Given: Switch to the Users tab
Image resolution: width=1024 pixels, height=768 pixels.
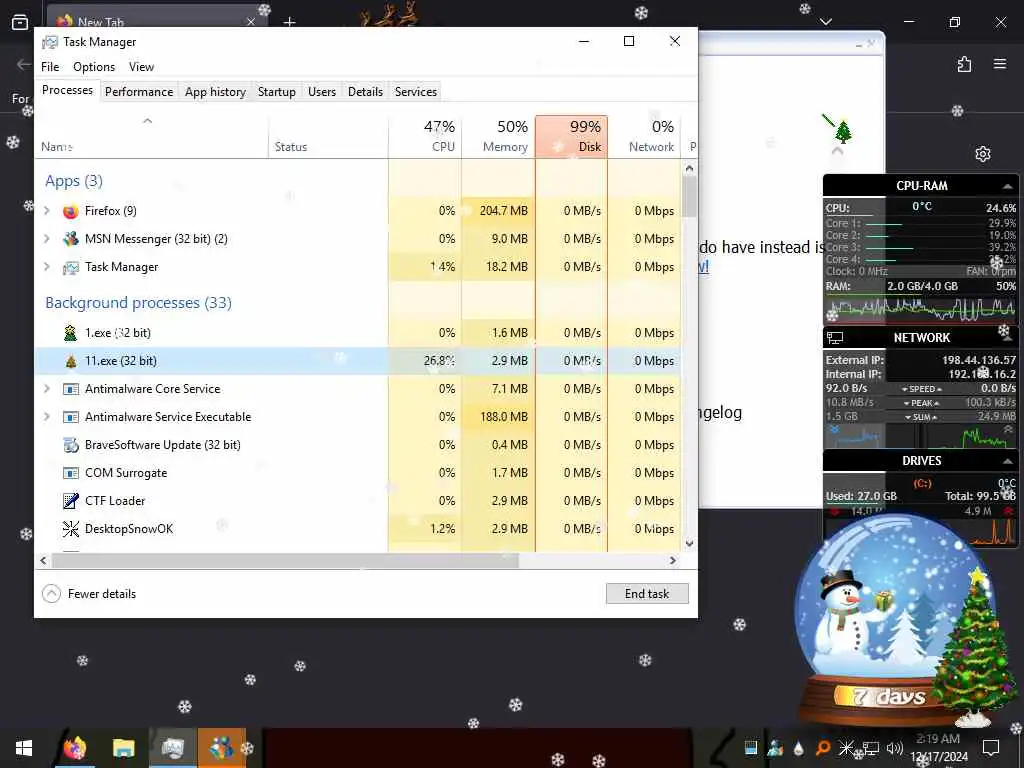Looking at the screenshot, I should [x=322, y=92].
